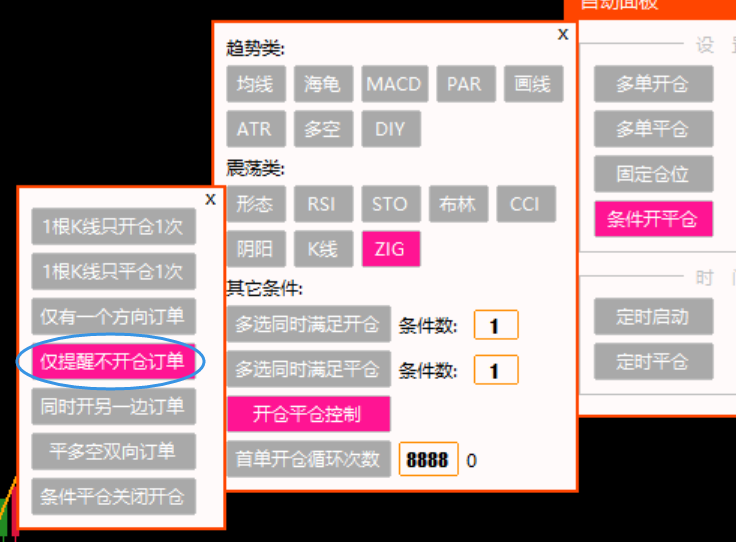
Task: Select the CCI indicator button
Action: point(525,204)
